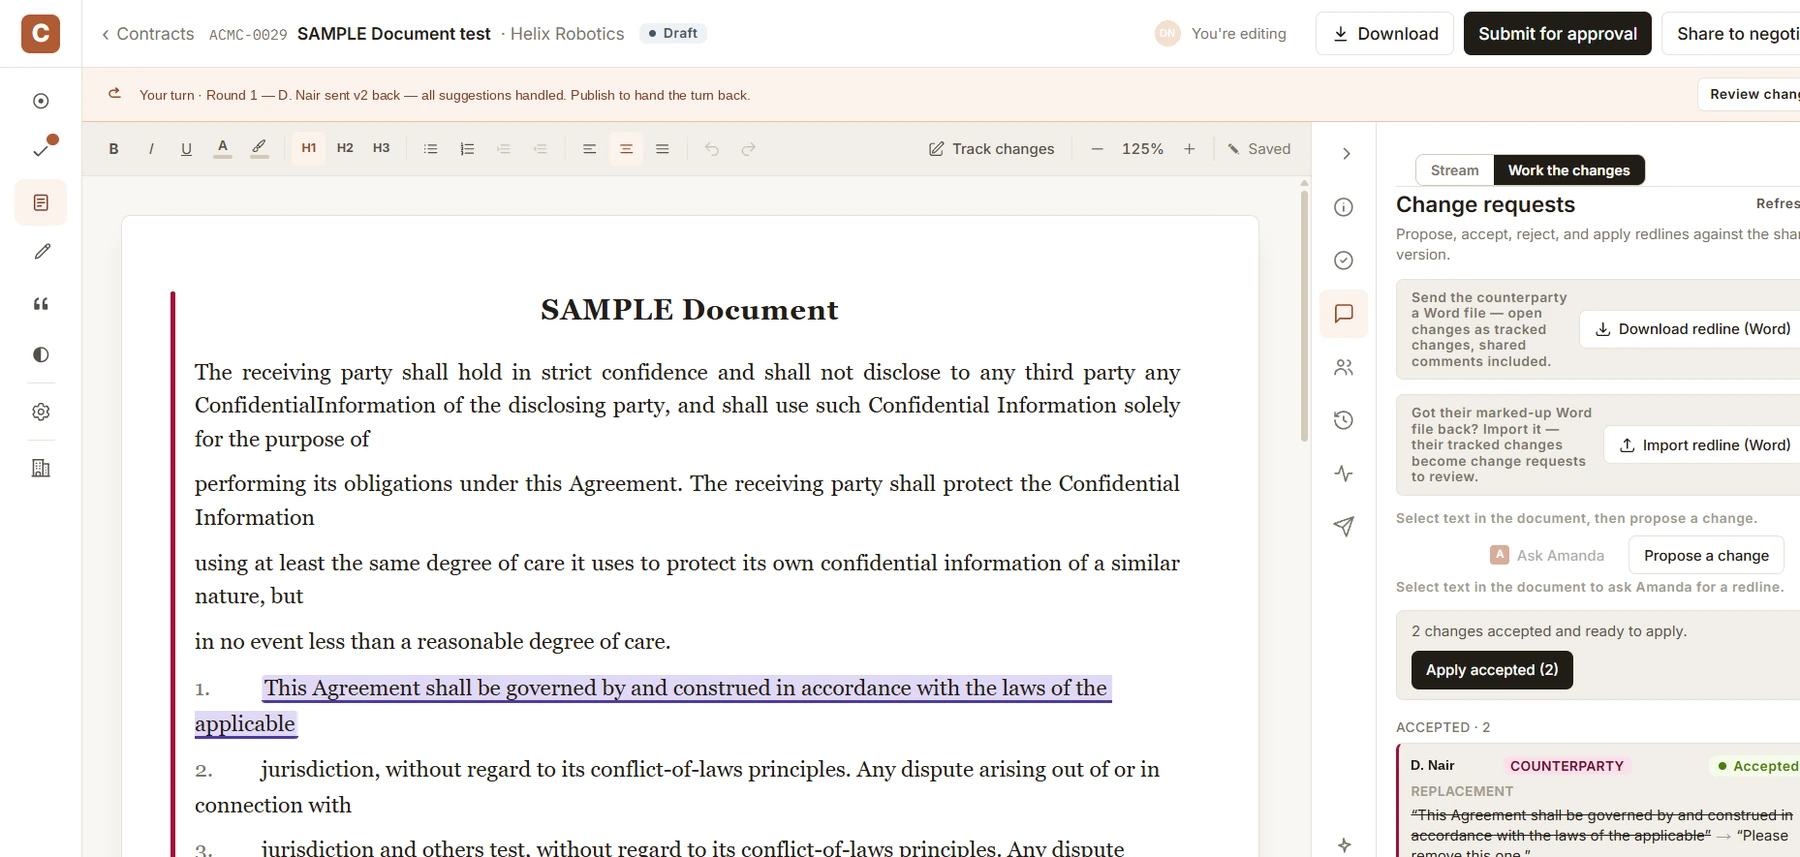This screenshot has height=857, width=1800.
Task: Open the checkmark tasks icon with notification dot
Action: click(41, 150)
